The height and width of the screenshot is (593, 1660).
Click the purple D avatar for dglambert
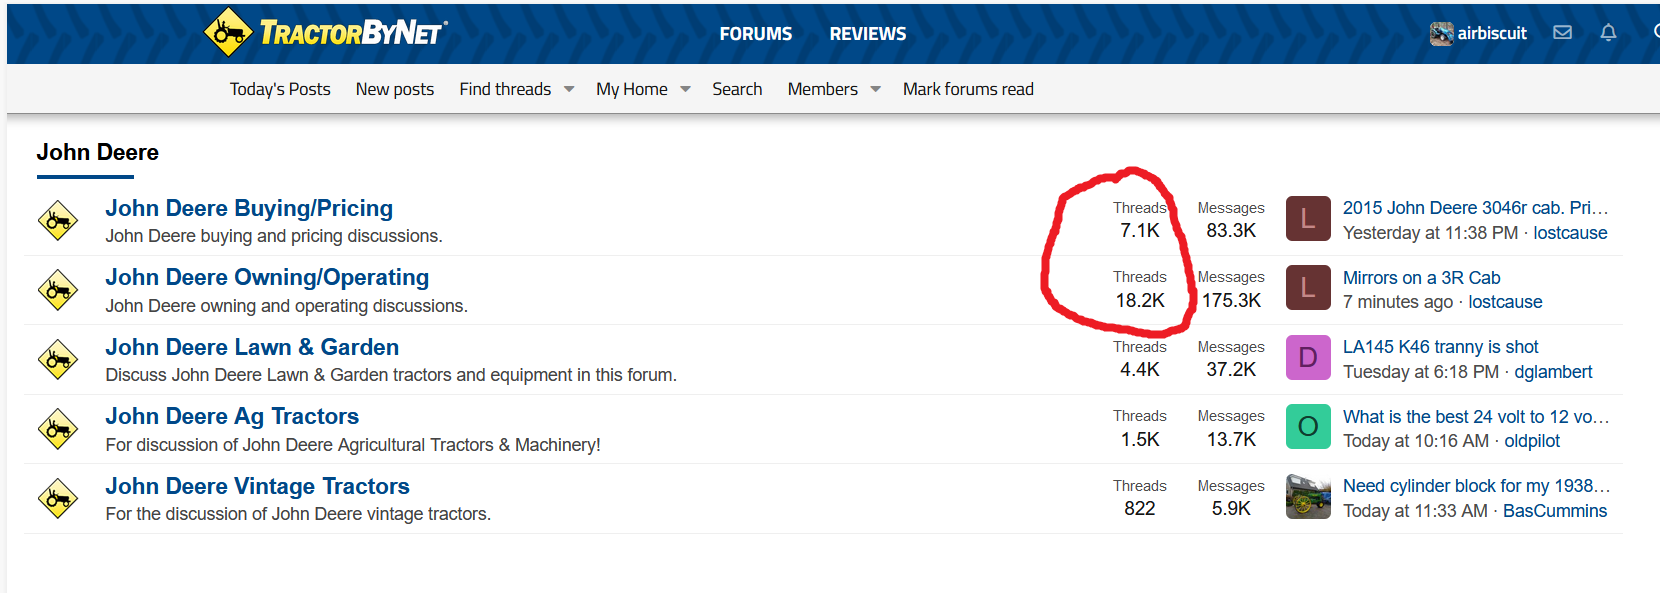1307,358
